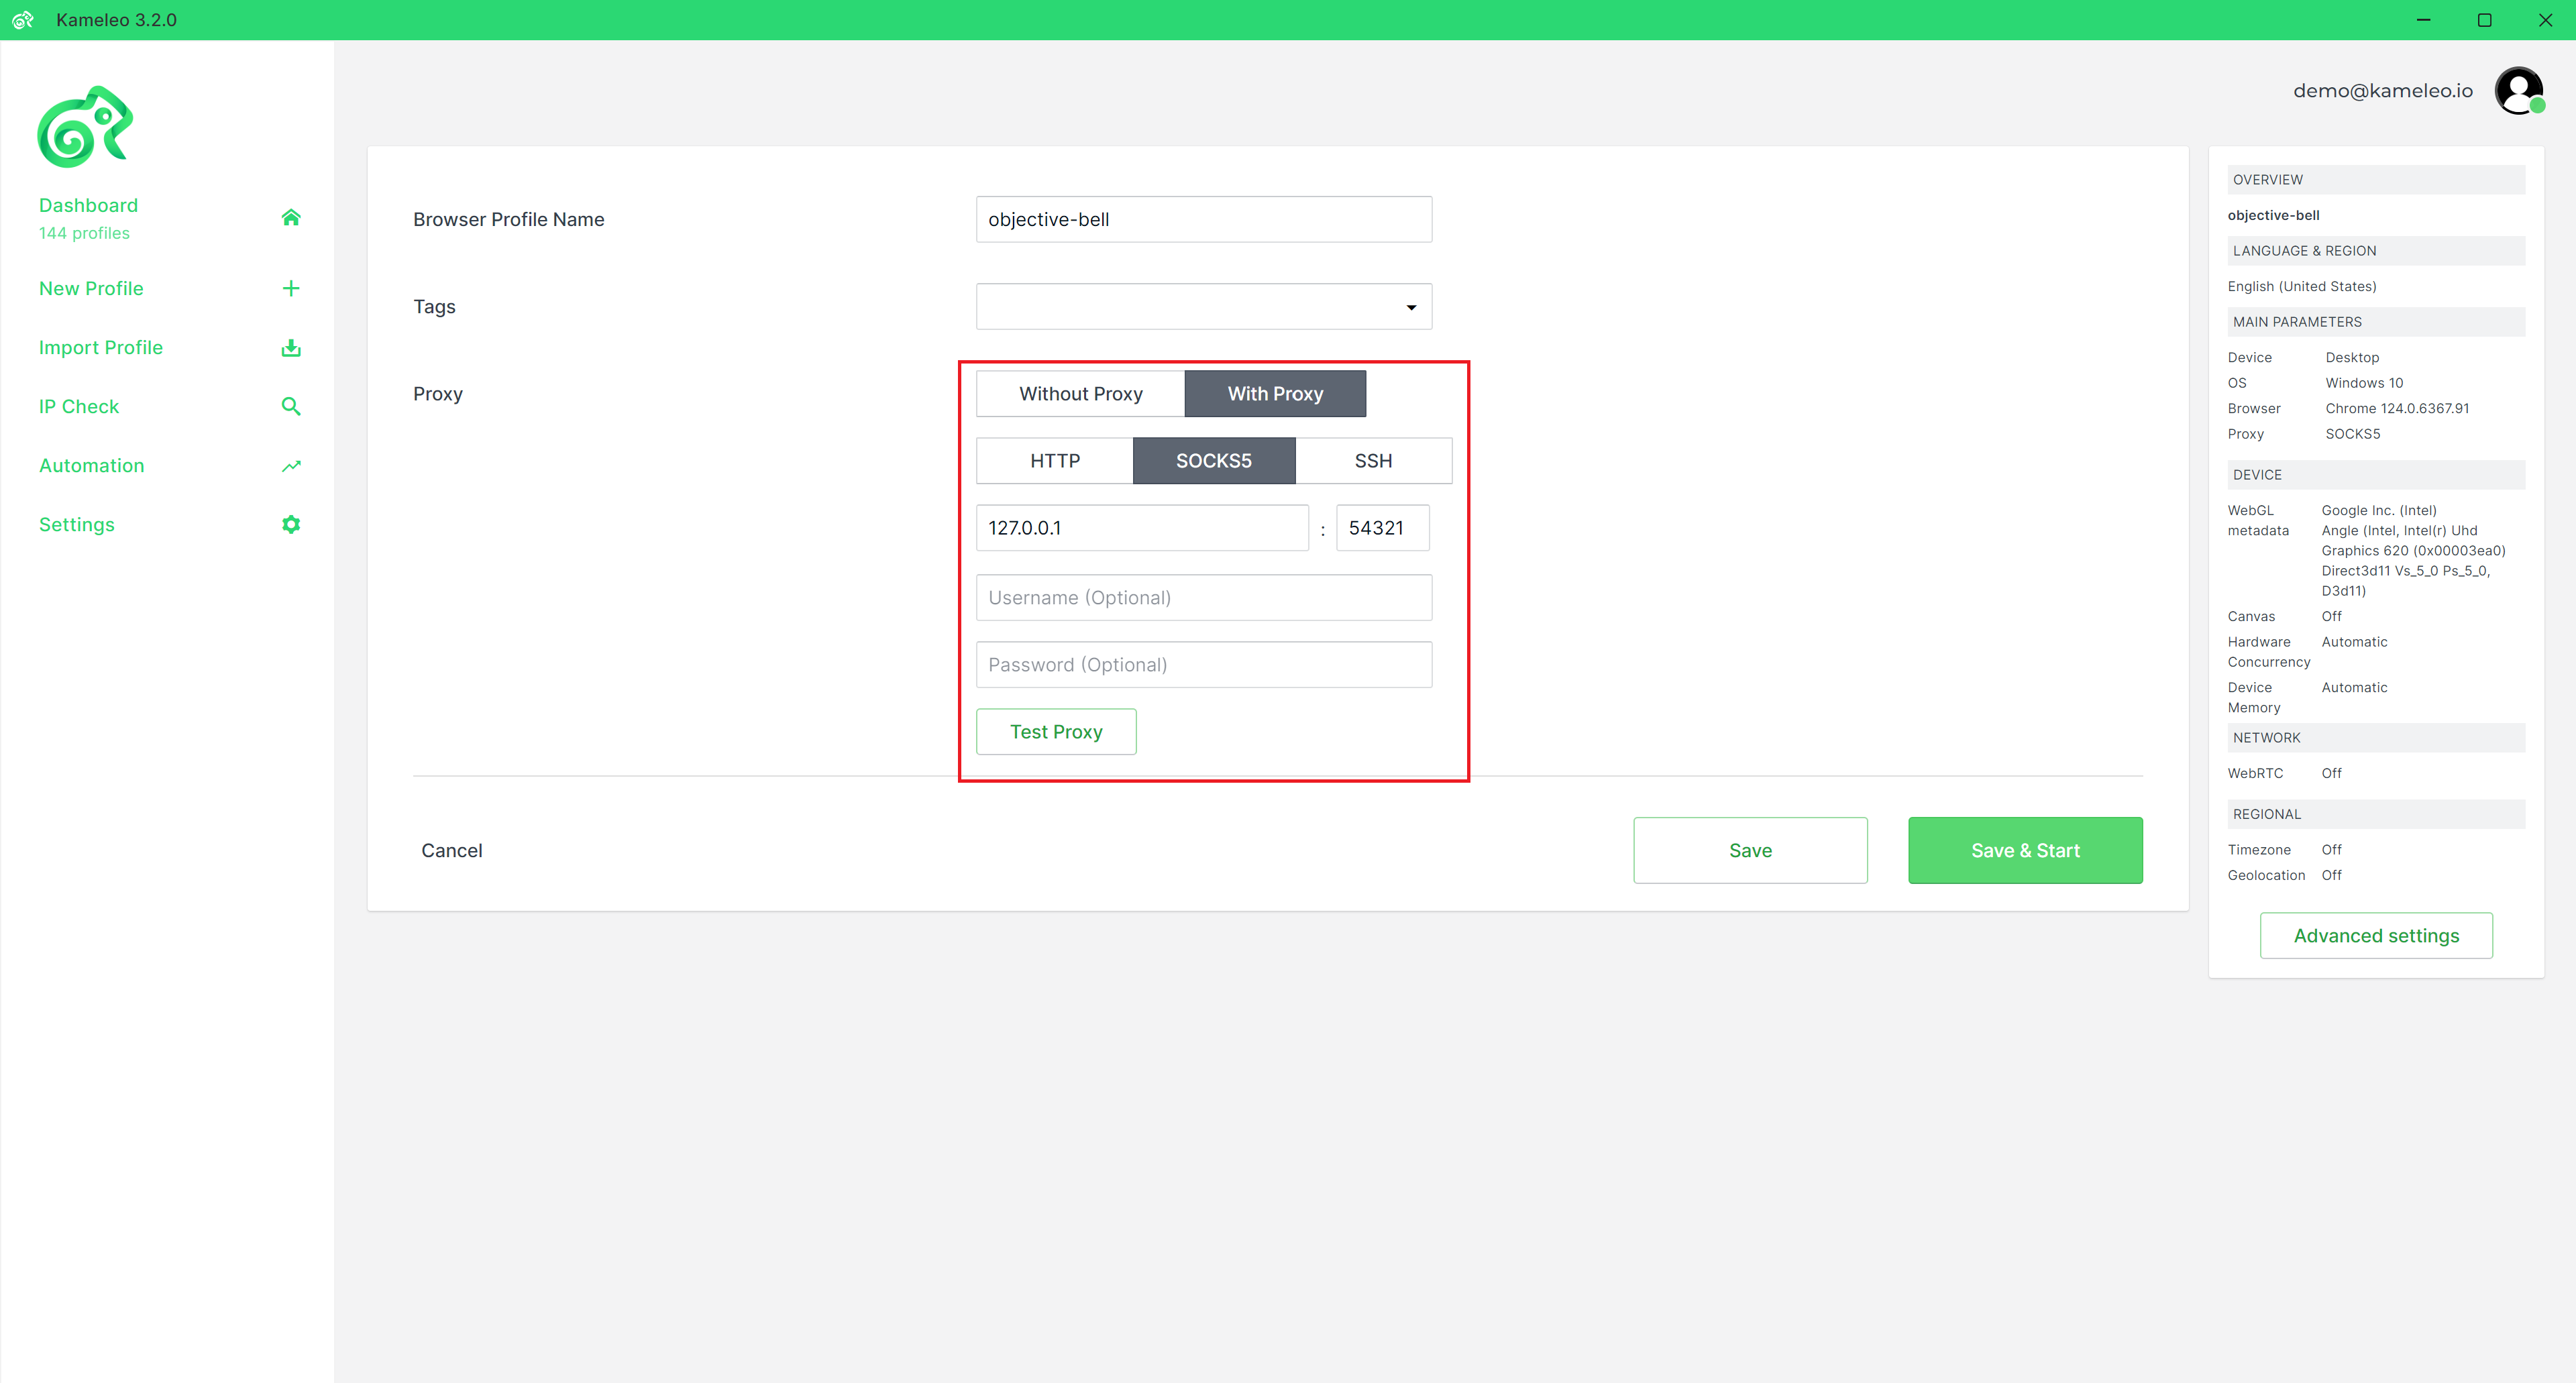Open Import Profile in the sidebar
Viewport: 2576px width, 1383px height.
[x=101, y=347]
